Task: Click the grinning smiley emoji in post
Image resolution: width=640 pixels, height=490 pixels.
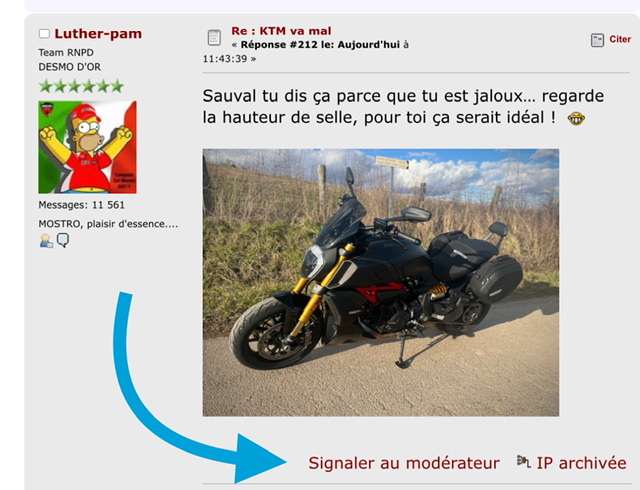Action: (x=576, y=119)
